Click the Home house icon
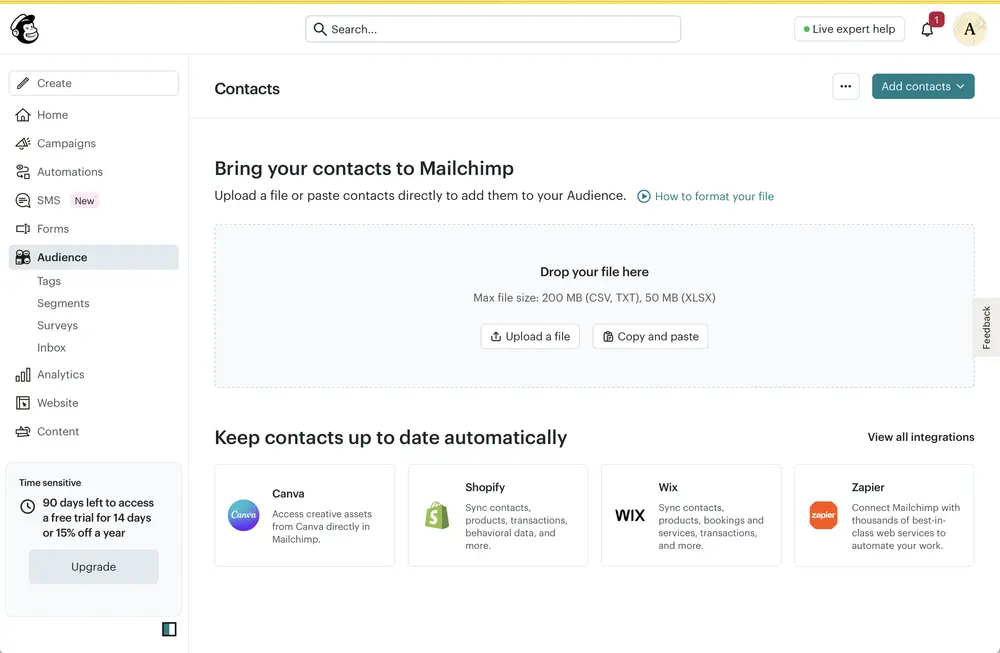1000x653 pixels. 23,115
